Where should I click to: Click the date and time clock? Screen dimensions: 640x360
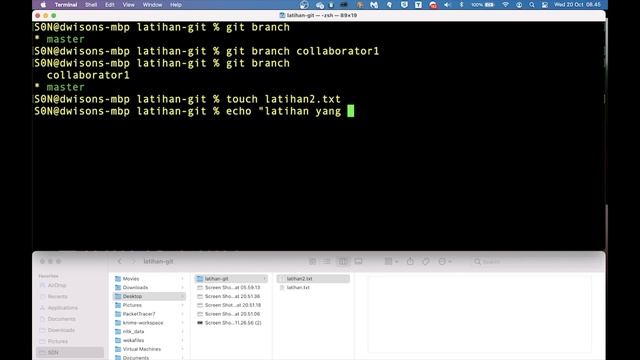[x=577, y=5]
